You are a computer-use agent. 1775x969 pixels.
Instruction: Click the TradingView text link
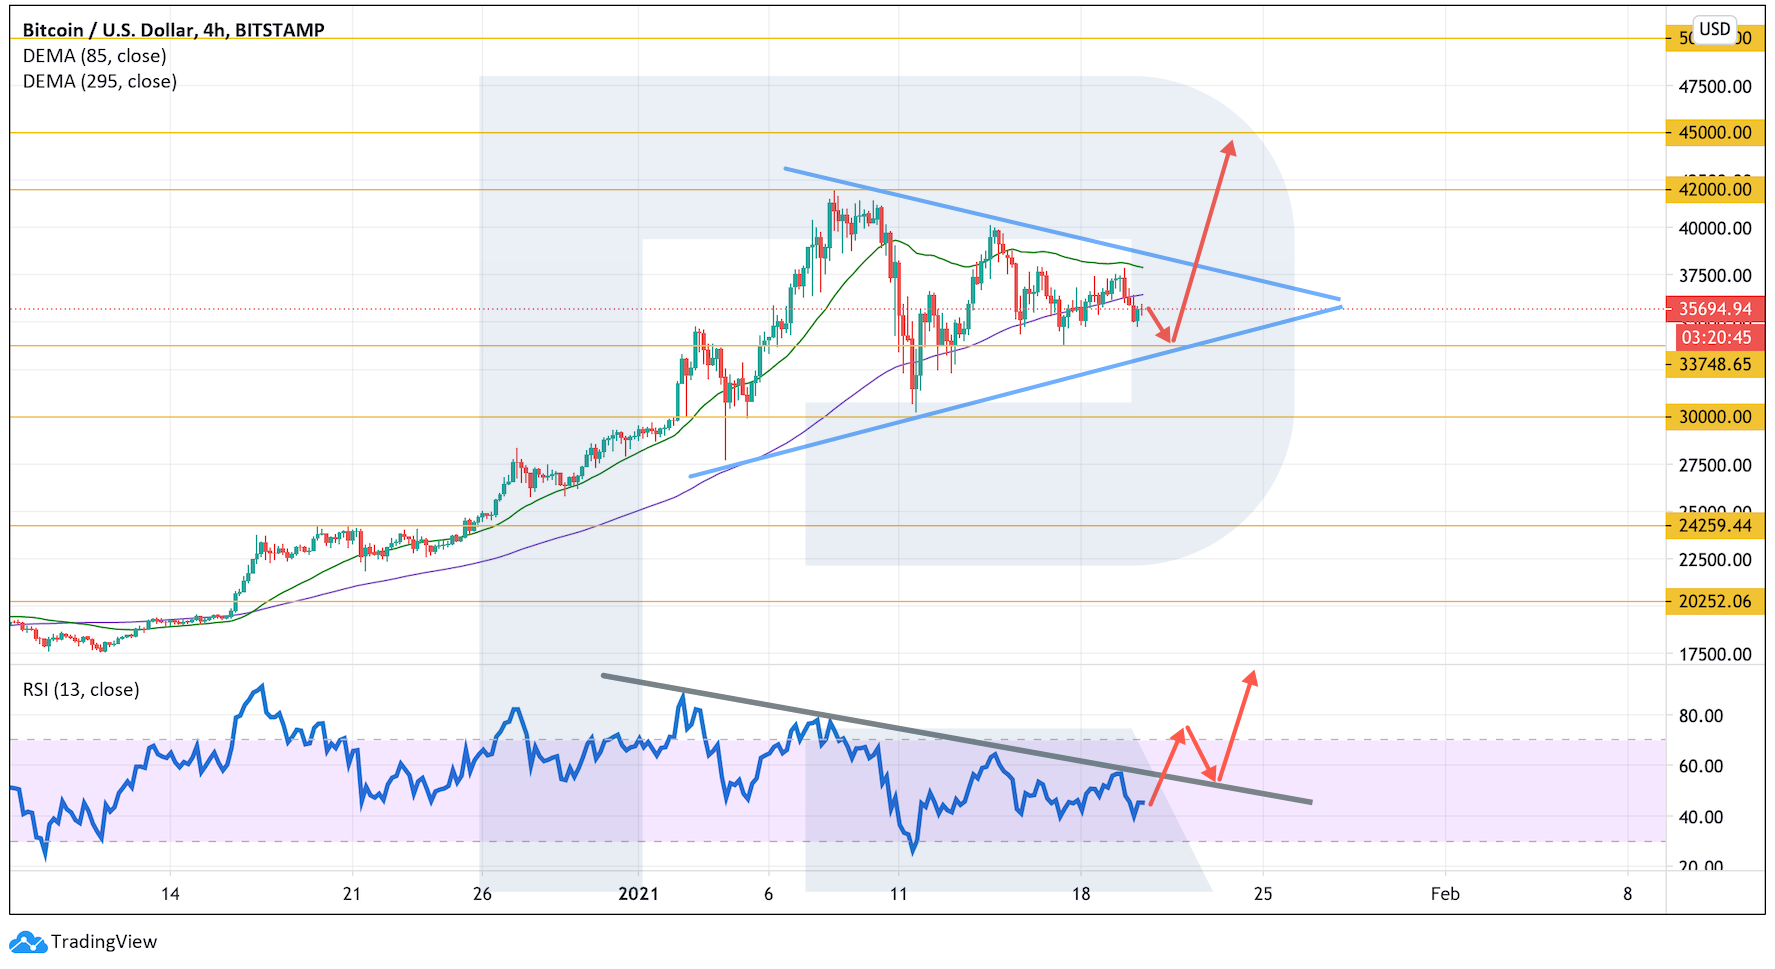(x=104, y=942)
